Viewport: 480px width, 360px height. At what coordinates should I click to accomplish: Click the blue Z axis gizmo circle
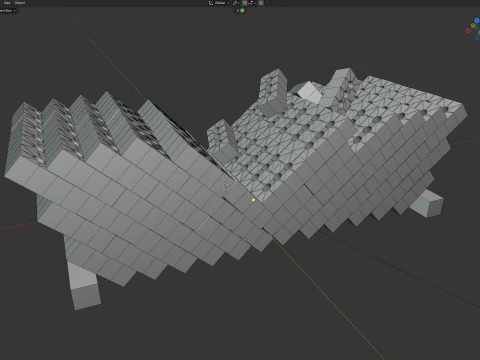(x=477, y=21)
